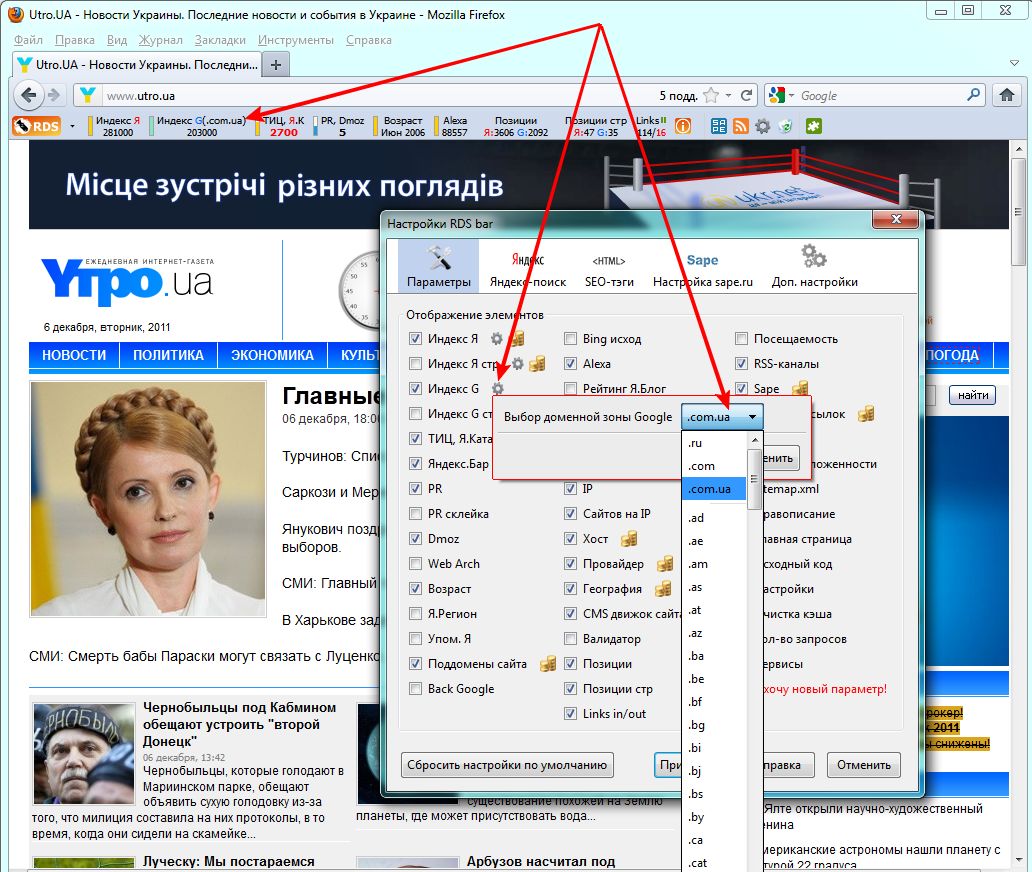Click the найти button on Utro.ua page
The image size is (1032, 872).
(x=973, y=395)
